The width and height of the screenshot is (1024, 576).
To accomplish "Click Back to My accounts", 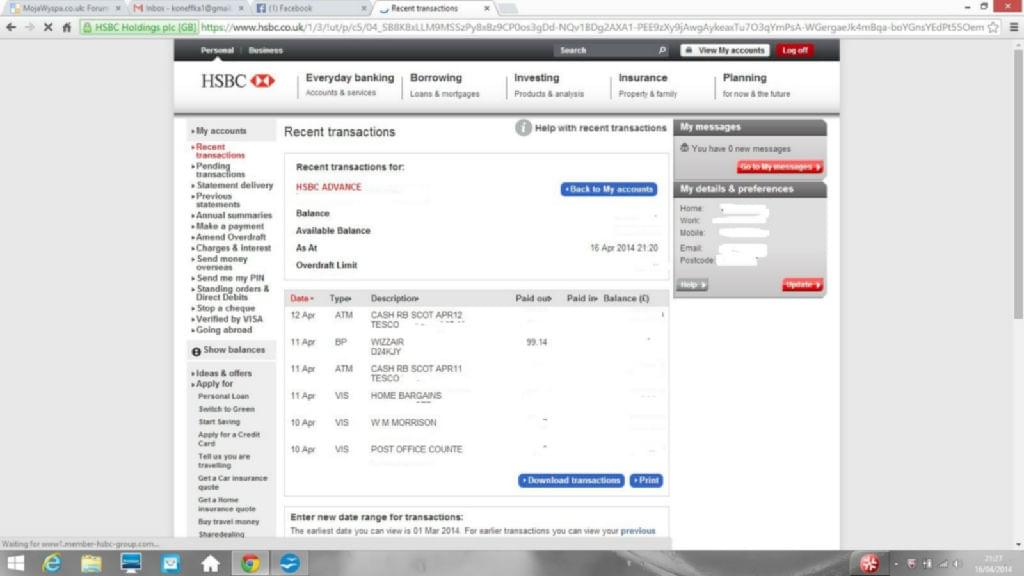I will click(609, 189).
